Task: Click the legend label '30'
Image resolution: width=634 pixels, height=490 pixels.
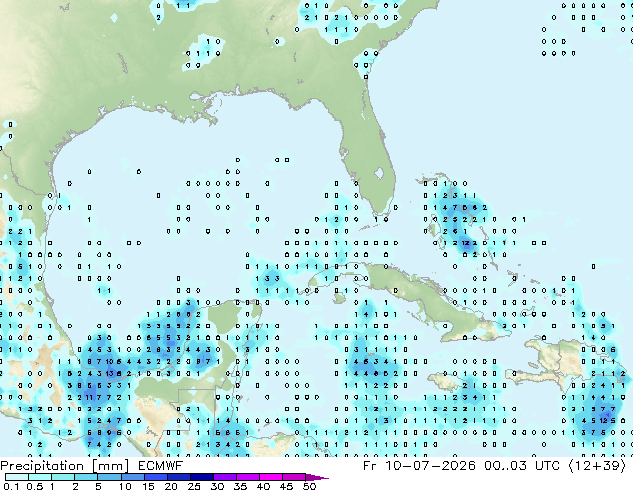Action: [x=218, y=486]
